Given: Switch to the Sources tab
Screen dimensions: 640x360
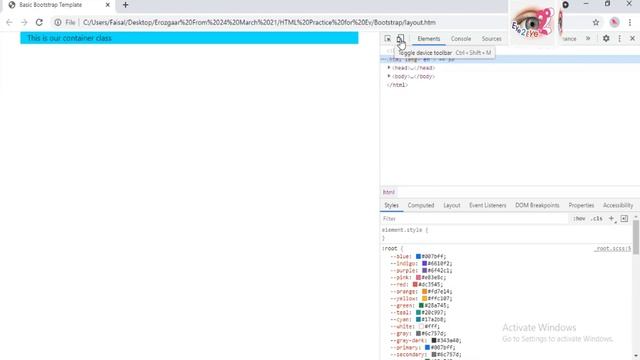Looking at the screenshot, I should coord(491,39).
